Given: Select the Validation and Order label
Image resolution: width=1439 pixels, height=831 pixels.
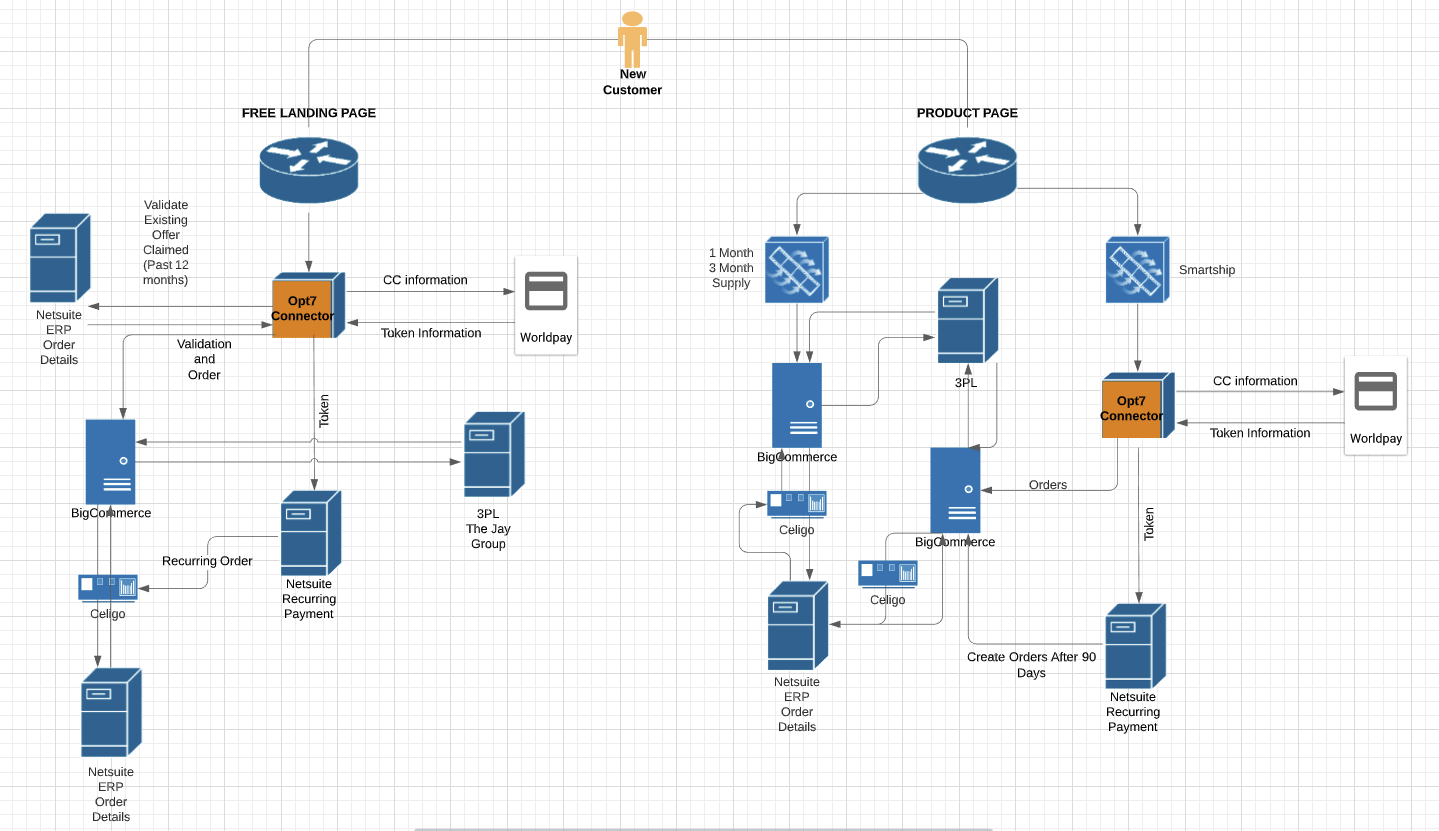Looking at the screenshot, I should point(205,359).
